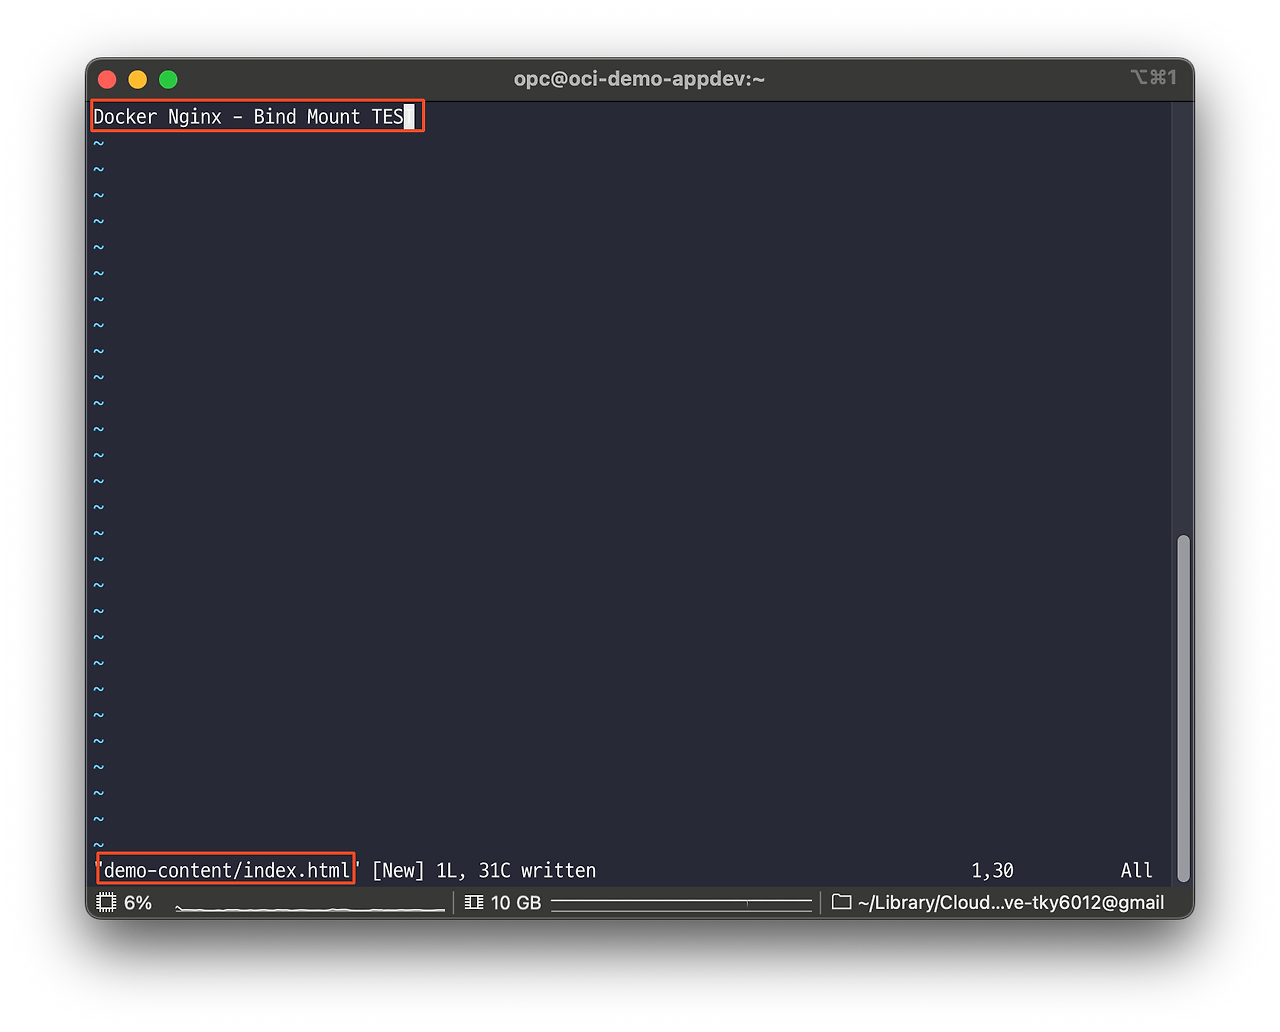Viewport: 1280px width, 1032px height.
Task: Click the block cursor after 'TES'
Action: (x=409, y=117)
